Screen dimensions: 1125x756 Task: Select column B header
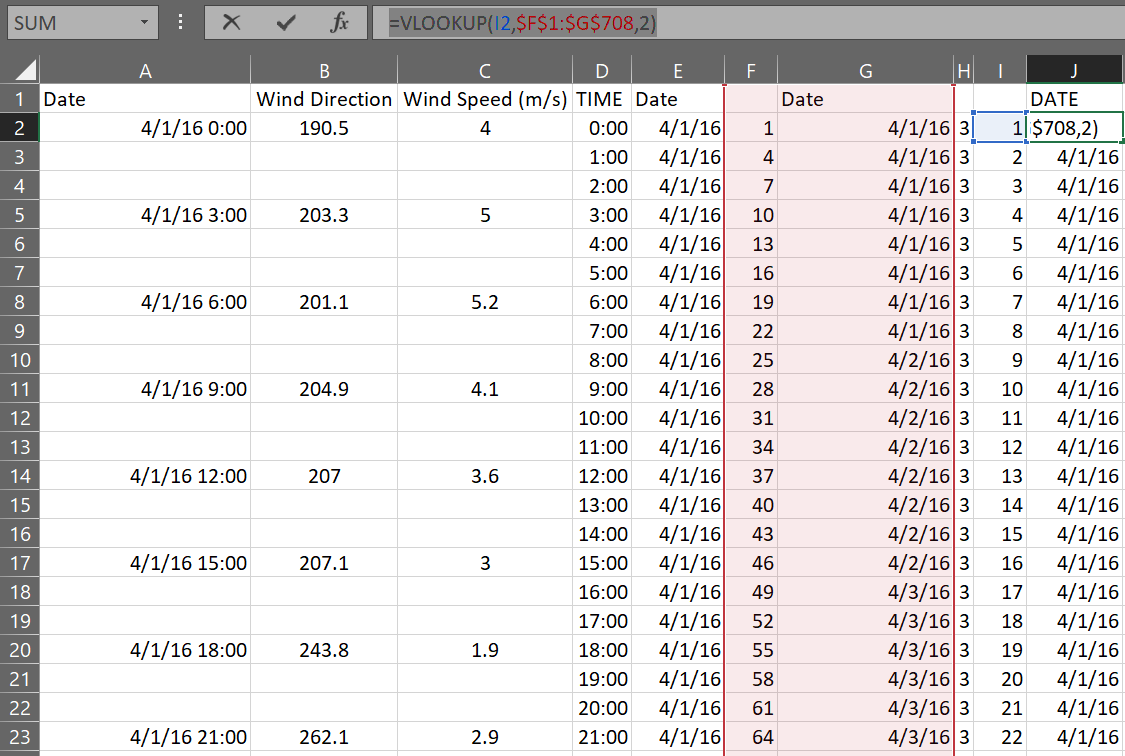tap(324, 70)
